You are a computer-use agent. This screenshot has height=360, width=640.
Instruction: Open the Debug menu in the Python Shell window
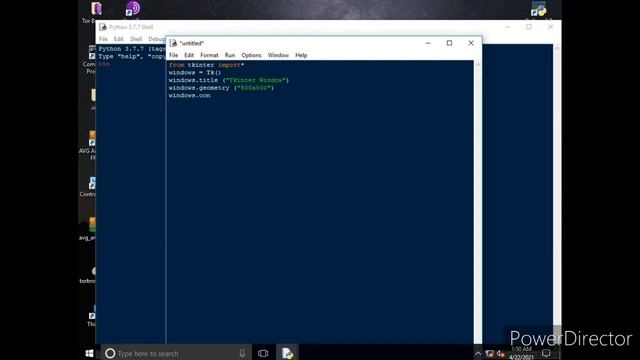(x=156, y=39)
